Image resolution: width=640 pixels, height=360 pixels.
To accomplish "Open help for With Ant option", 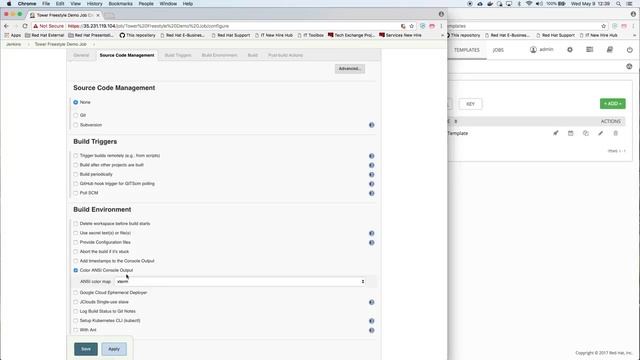I will (371, 331).
